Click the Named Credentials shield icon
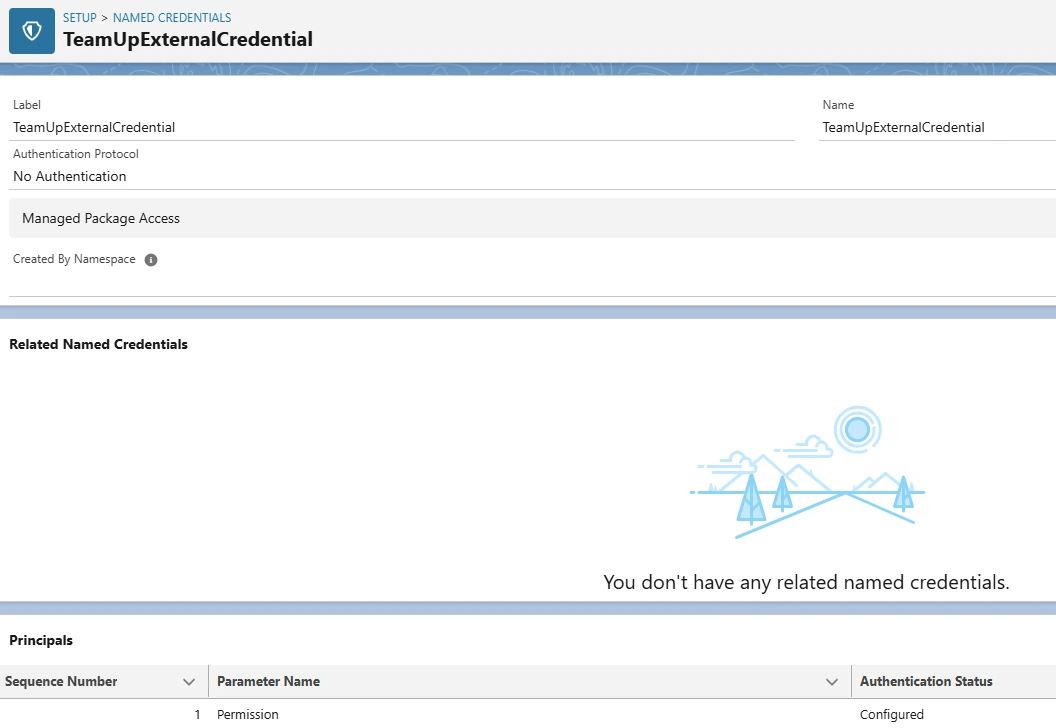1056x728 pixels. (32, 31)
